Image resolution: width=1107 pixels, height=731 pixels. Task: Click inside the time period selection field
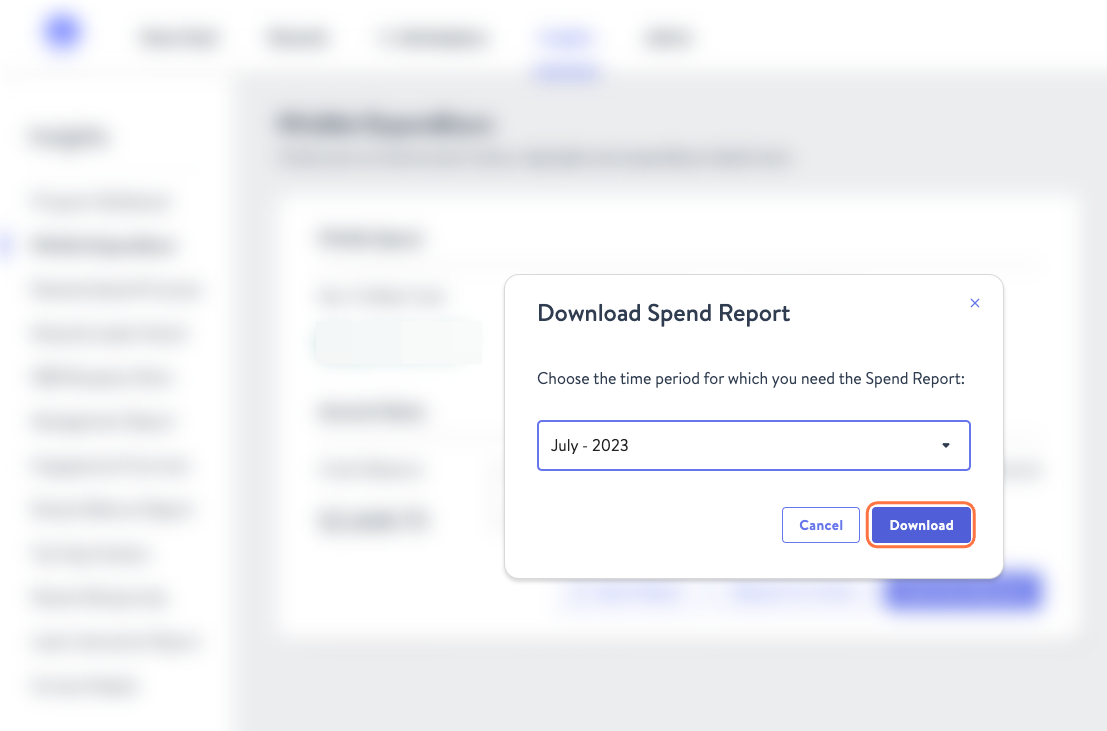(x=700, y=445)
